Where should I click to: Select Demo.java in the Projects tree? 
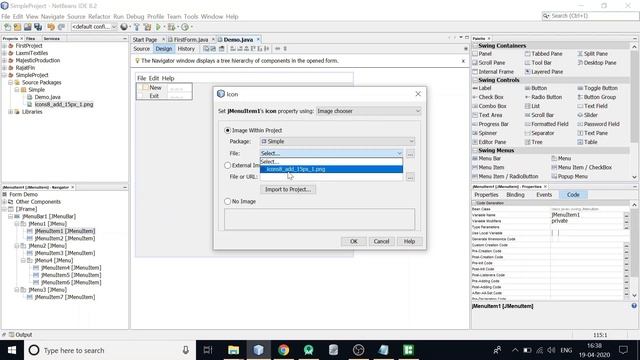(47, 97)
